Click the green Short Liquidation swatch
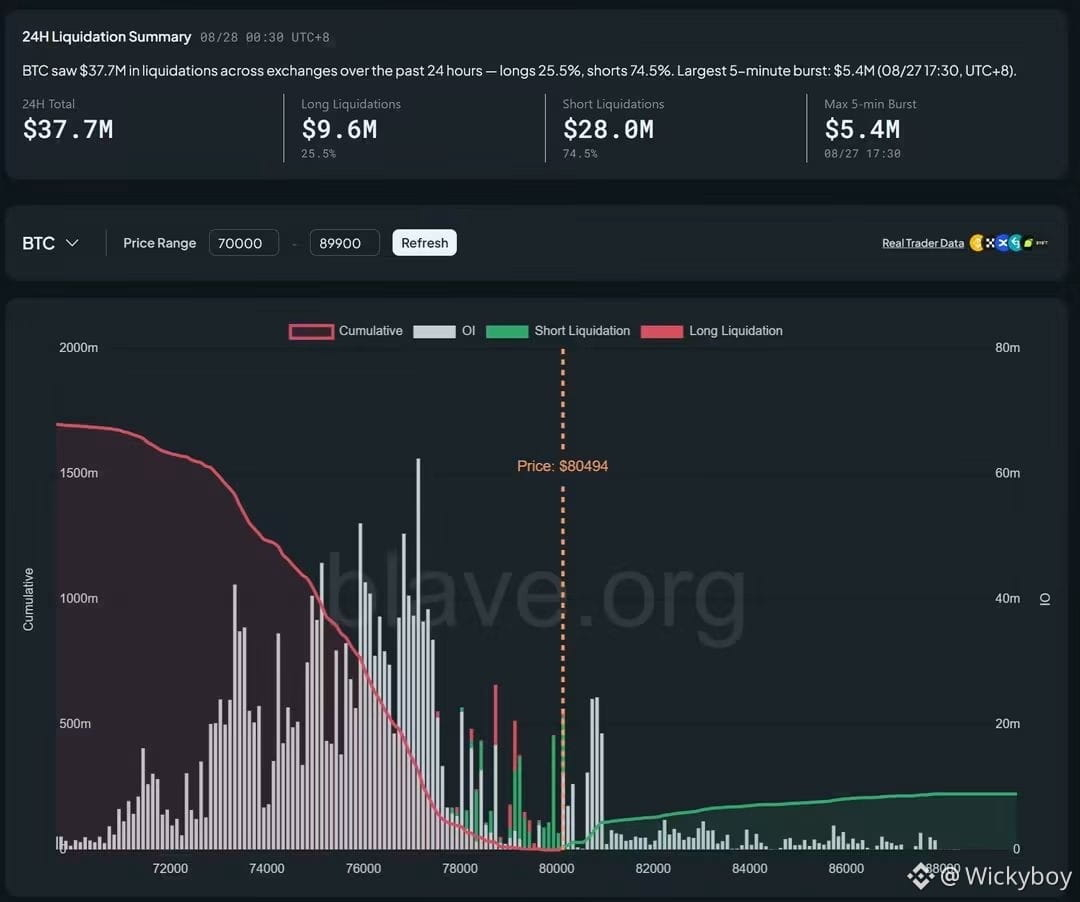This screenshot has height=902, width=1080. click(507, 332)
